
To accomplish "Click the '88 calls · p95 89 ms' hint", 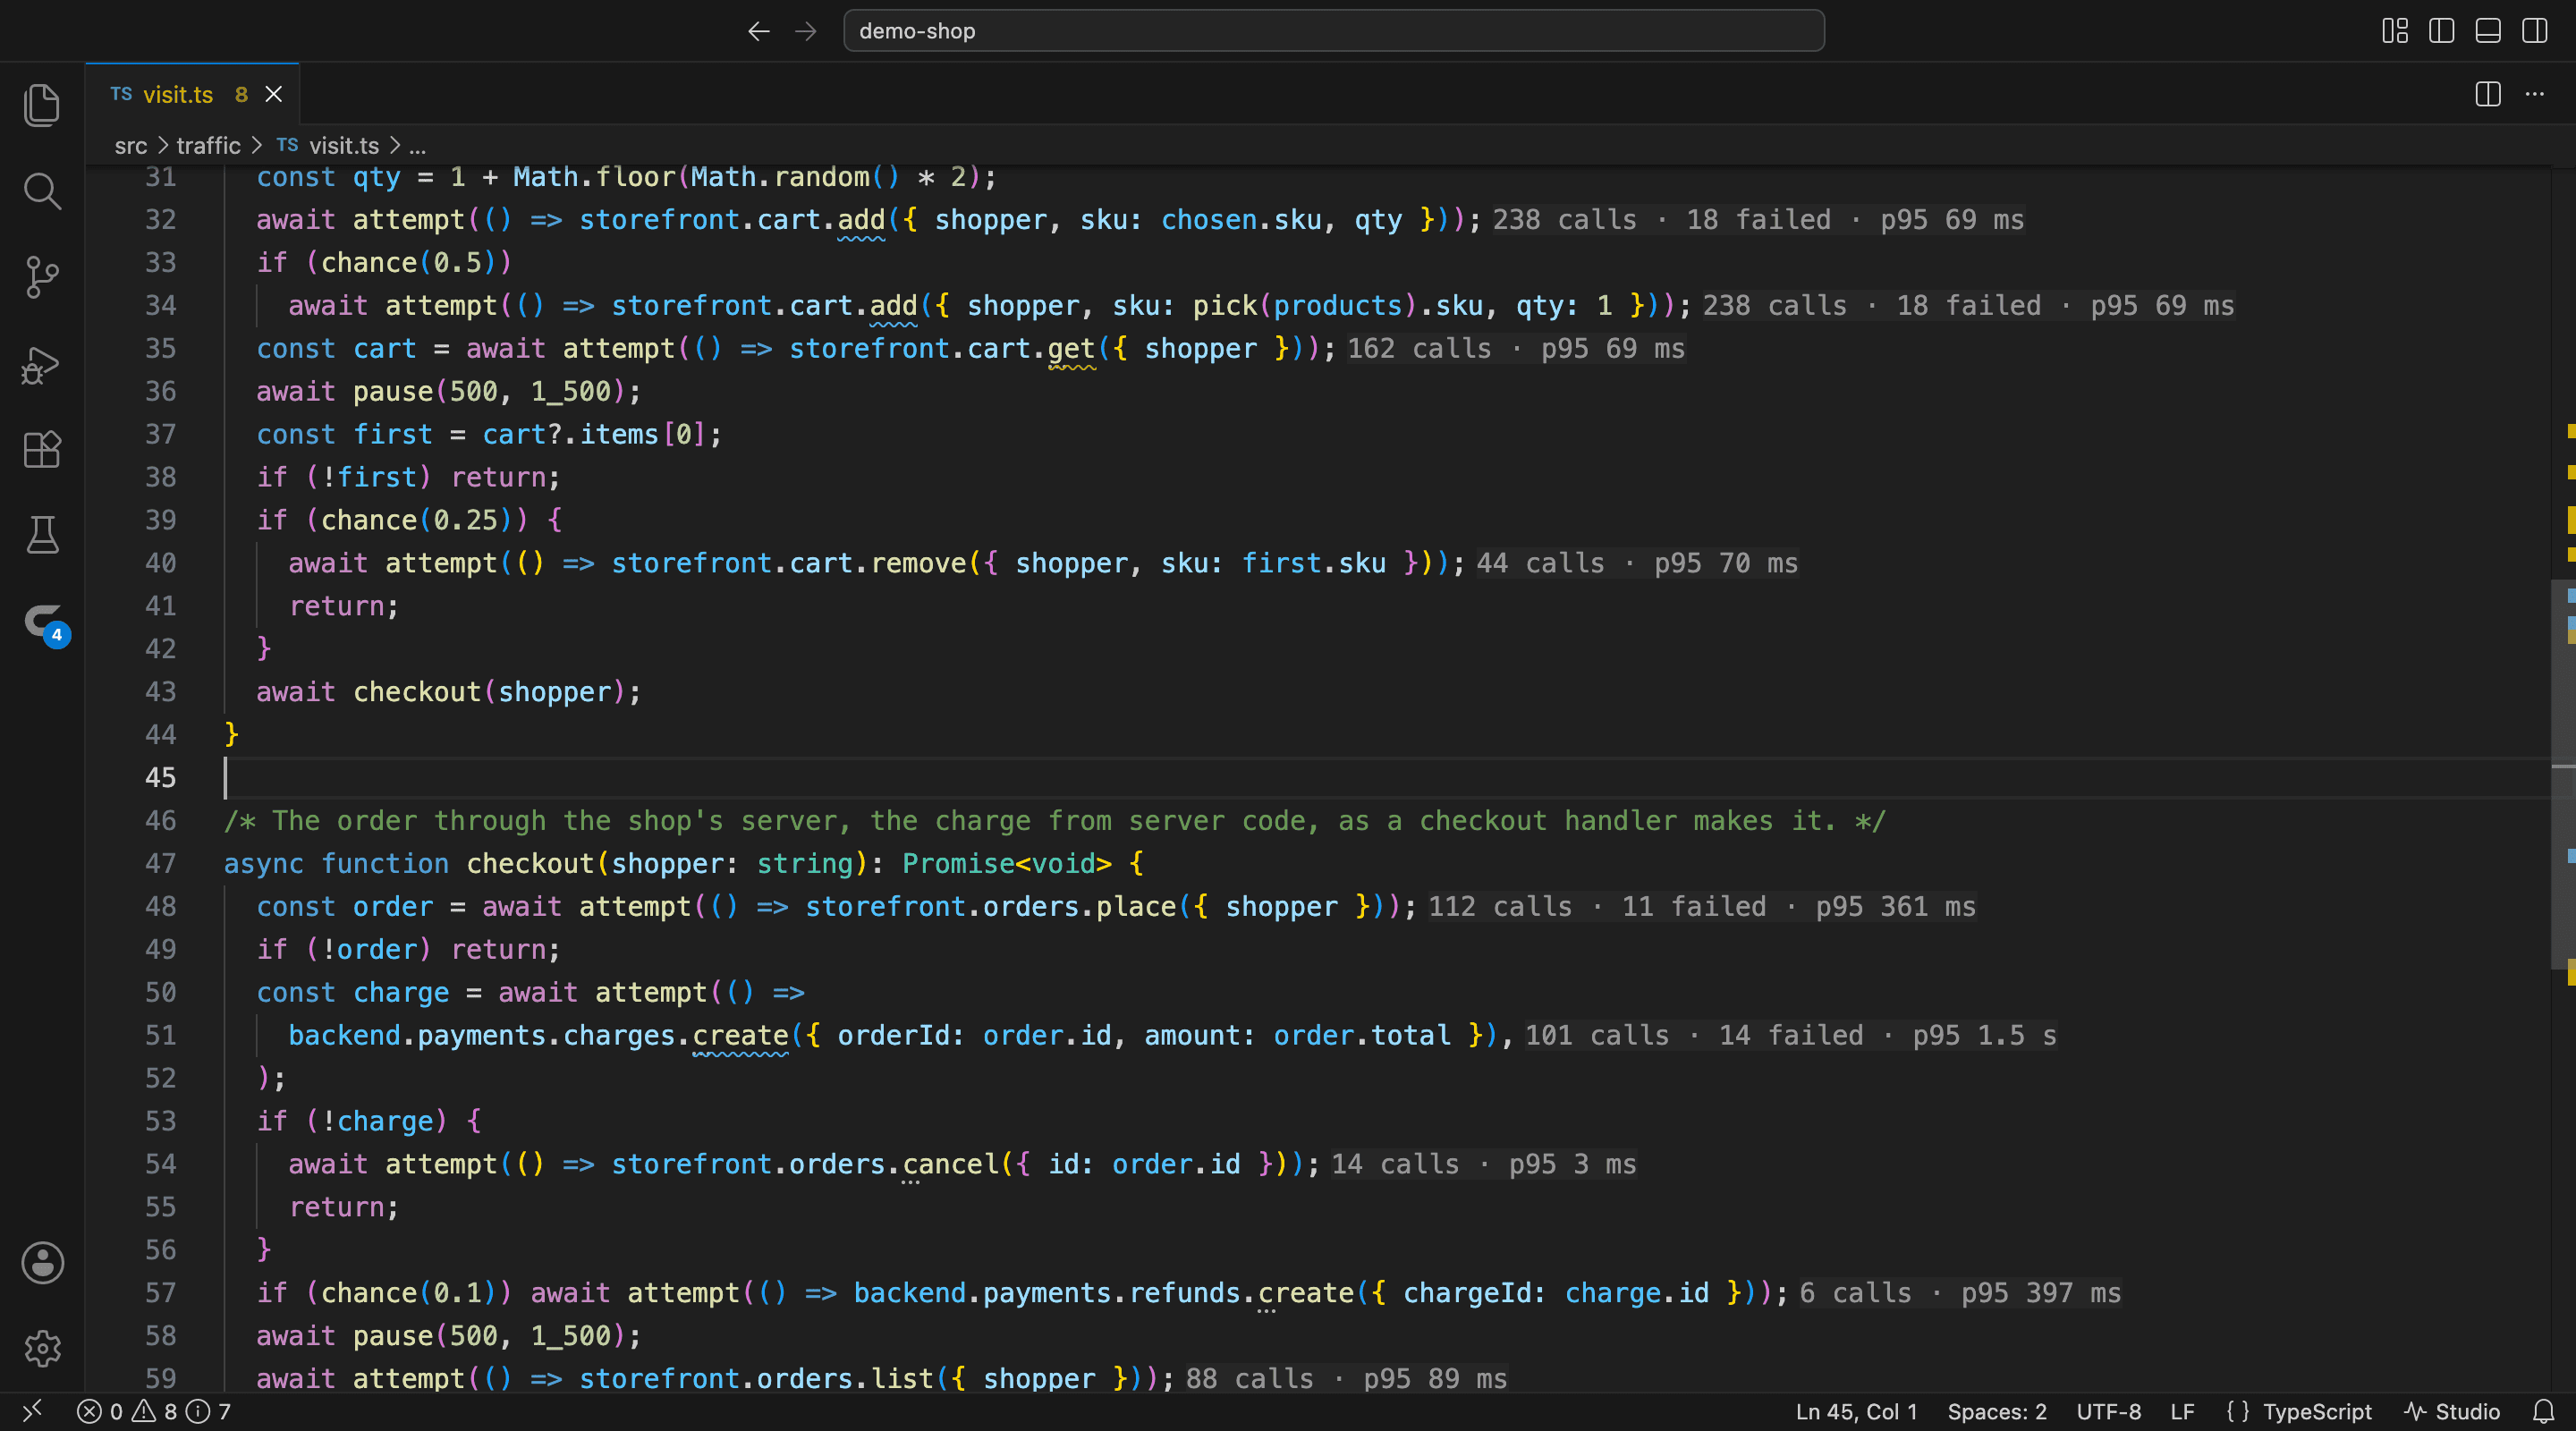I will tap(1346, 1378).
